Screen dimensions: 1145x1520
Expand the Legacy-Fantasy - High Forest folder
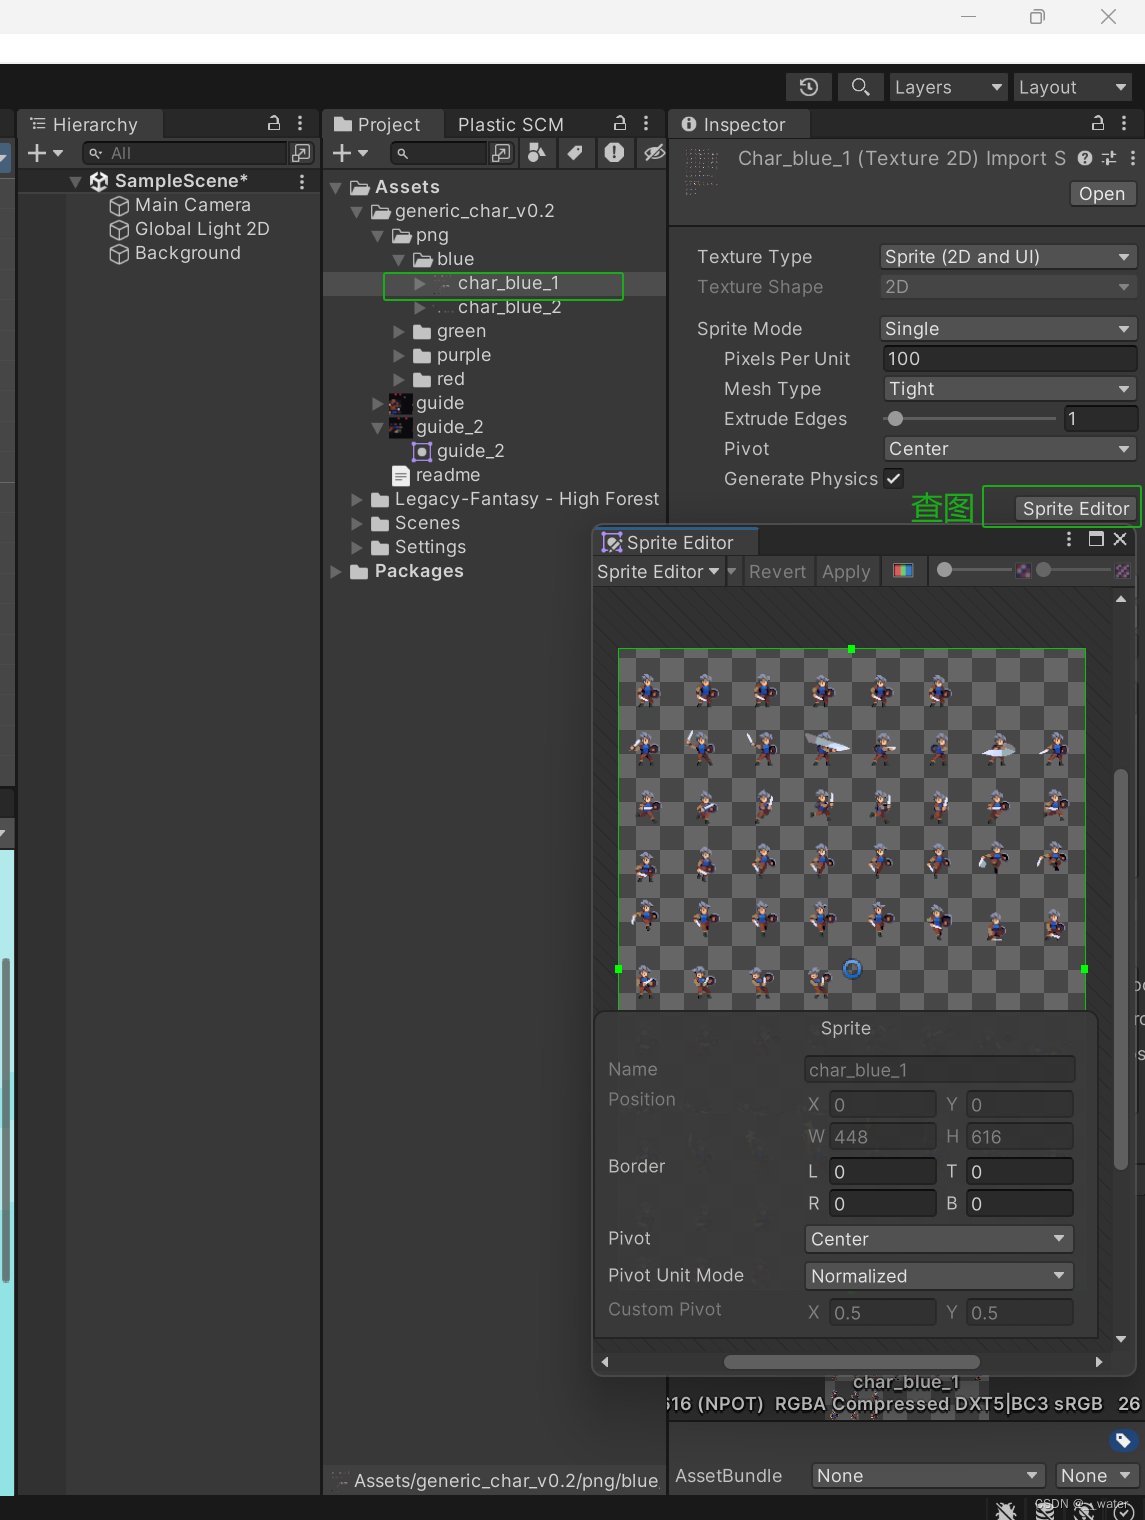click(357, 499)
